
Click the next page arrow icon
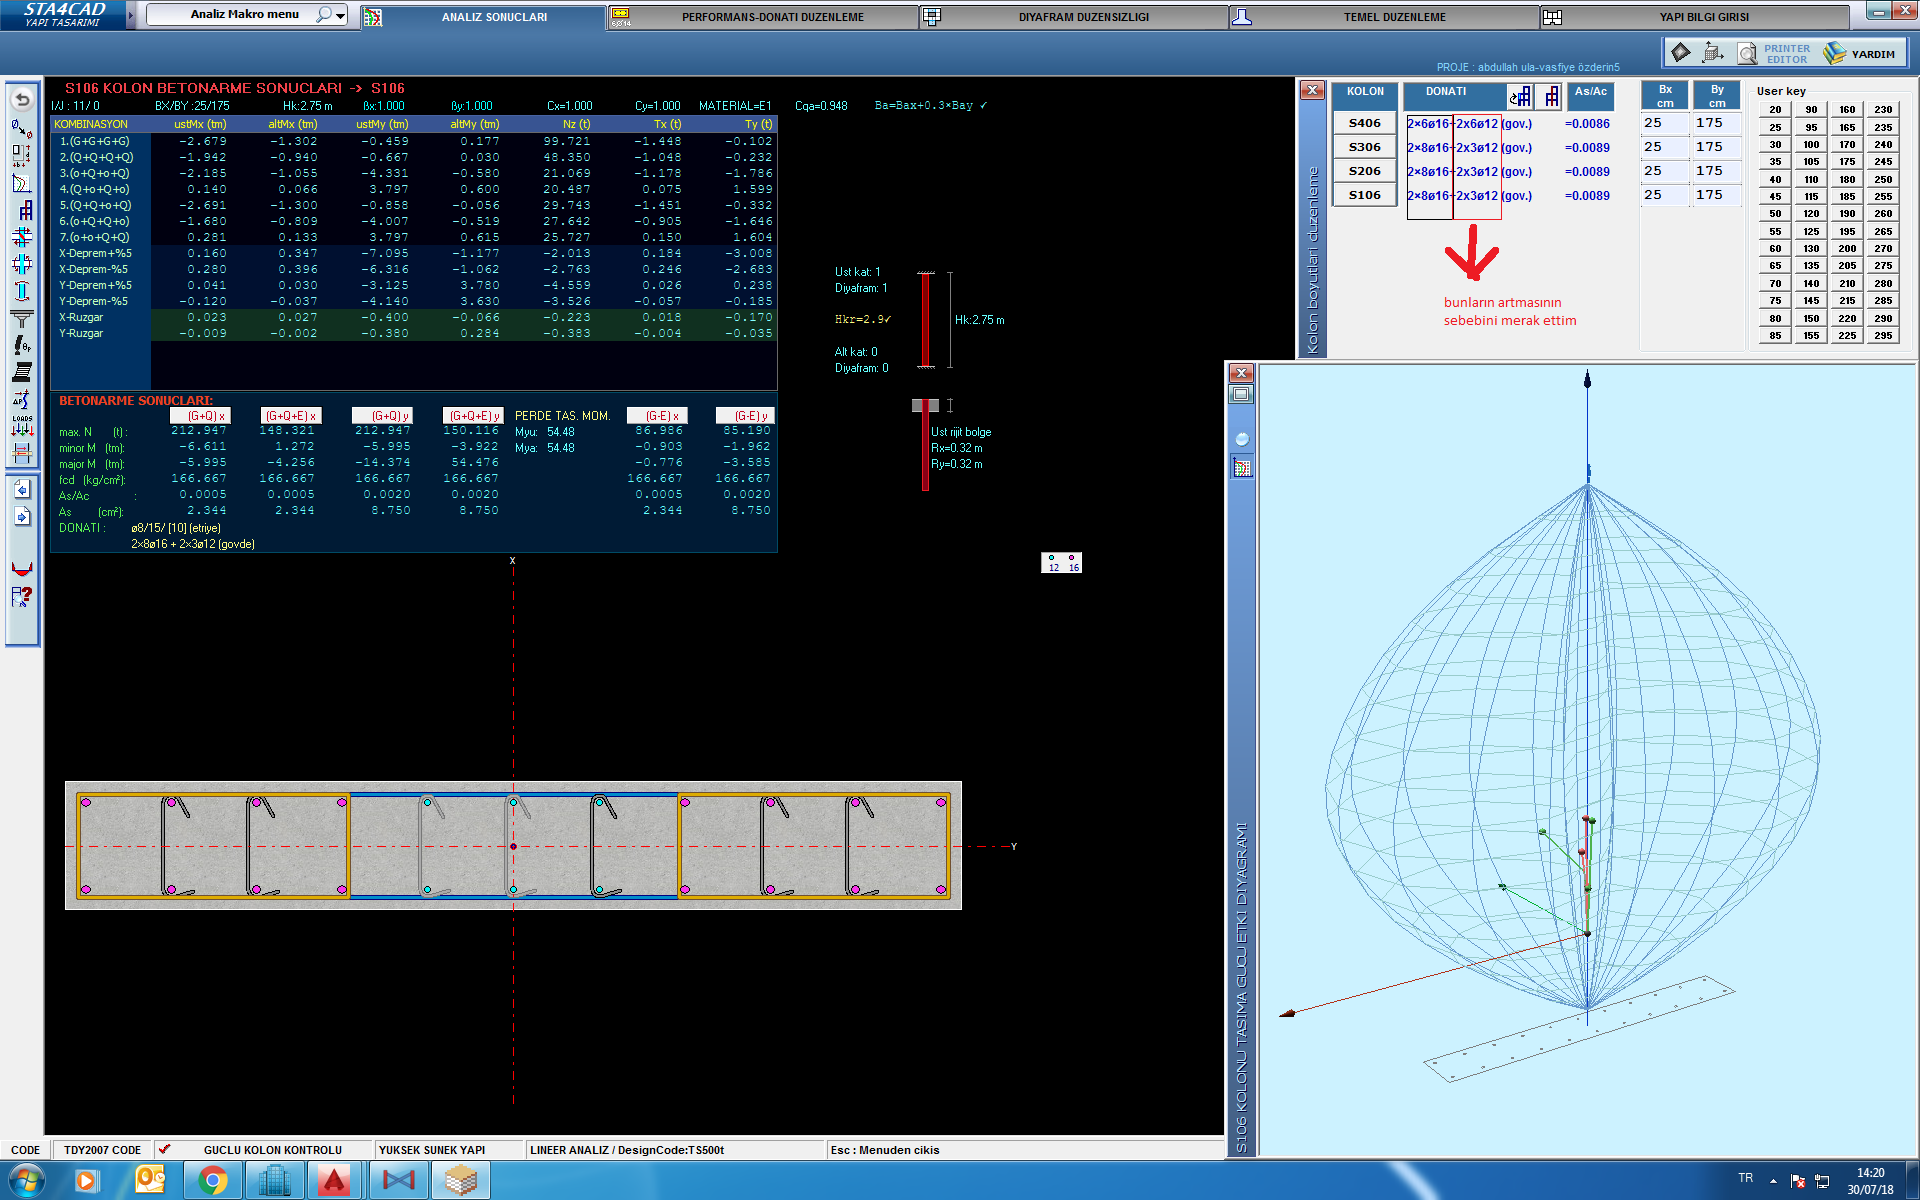point(22,517)
